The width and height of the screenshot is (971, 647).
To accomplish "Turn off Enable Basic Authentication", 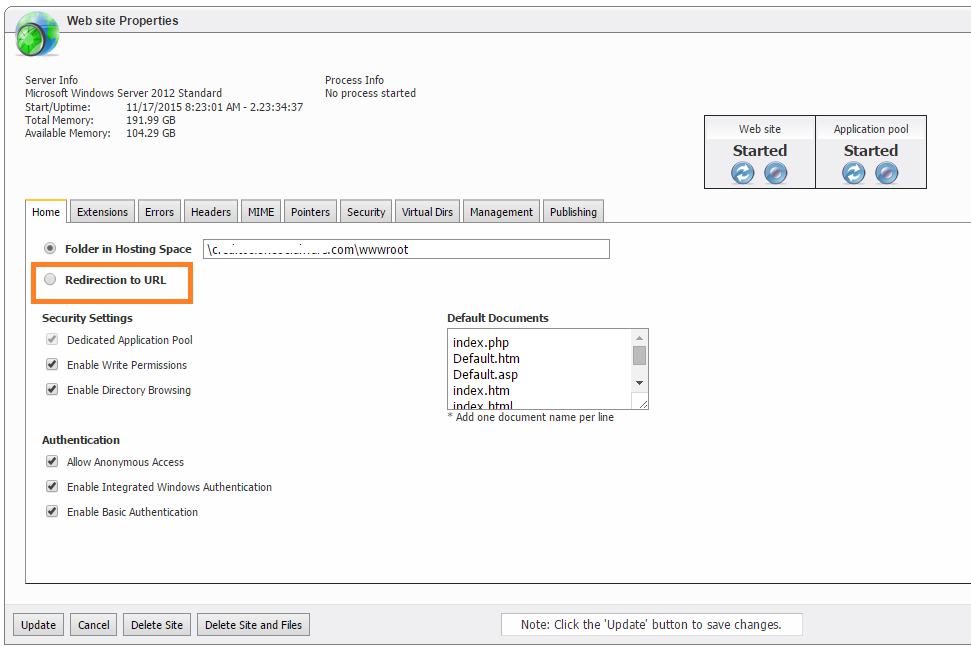I will [52, 512].
